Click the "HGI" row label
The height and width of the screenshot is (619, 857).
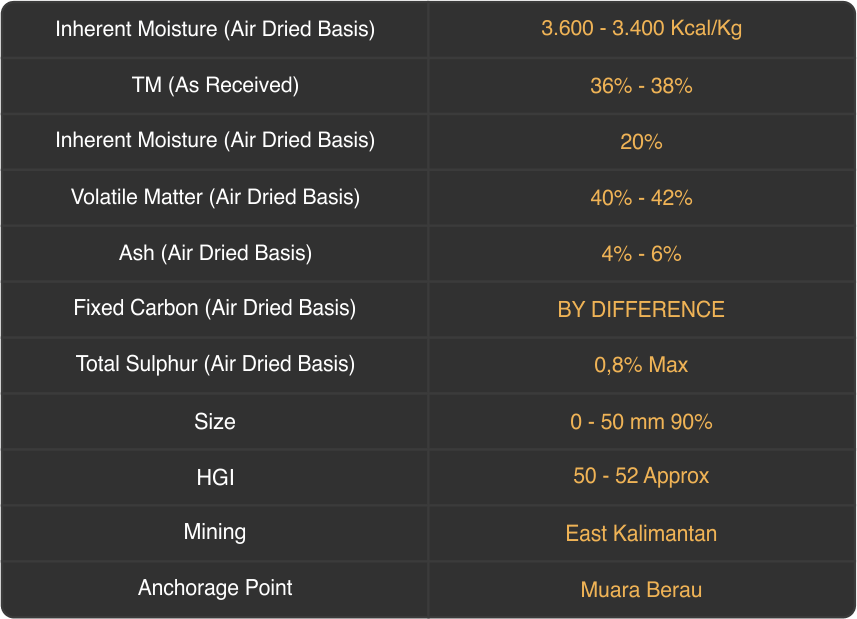click(x=215, y=478)
